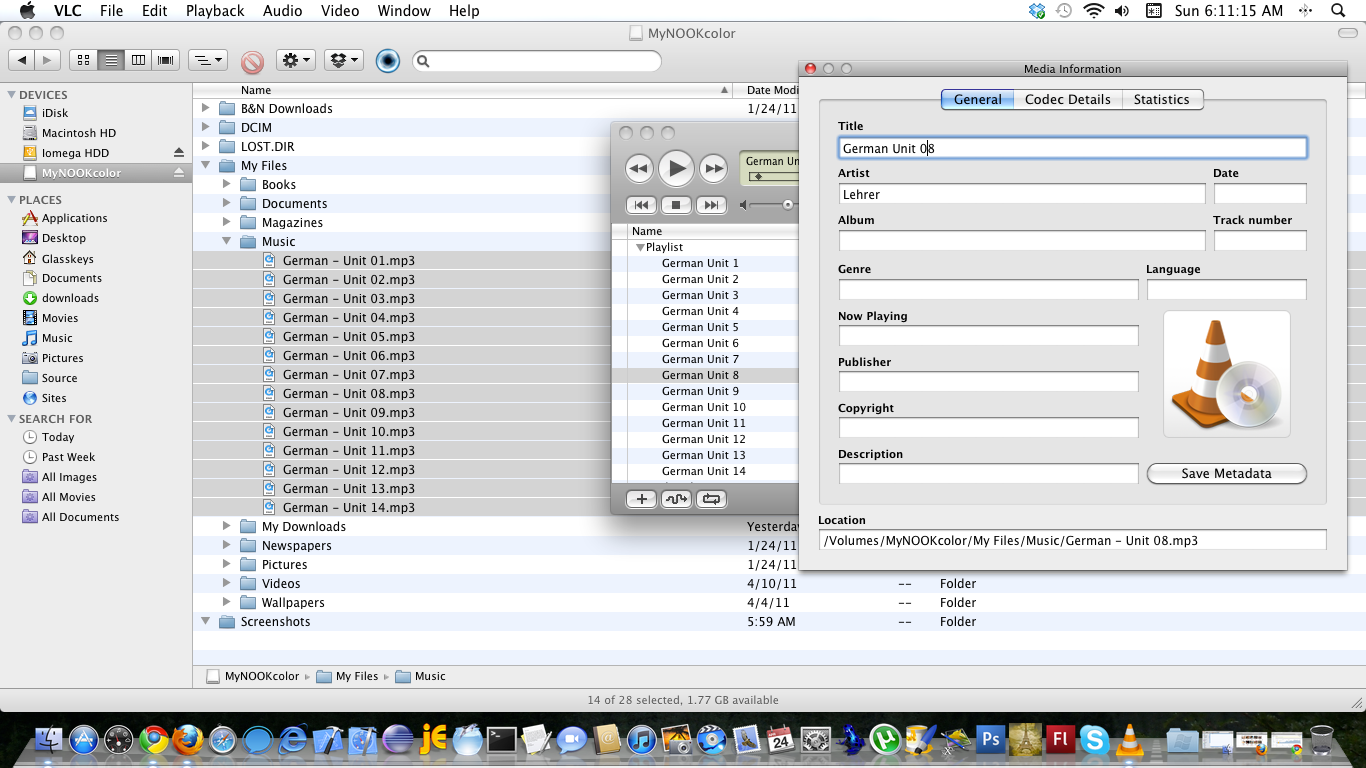Skip to previous track in VLC

point(641,205)
